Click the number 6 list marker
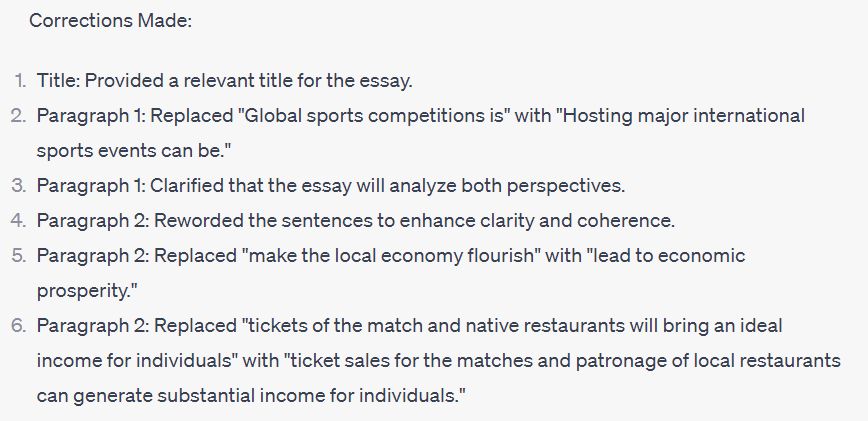Screen dimensions: 868x421 tap(19, 326)
